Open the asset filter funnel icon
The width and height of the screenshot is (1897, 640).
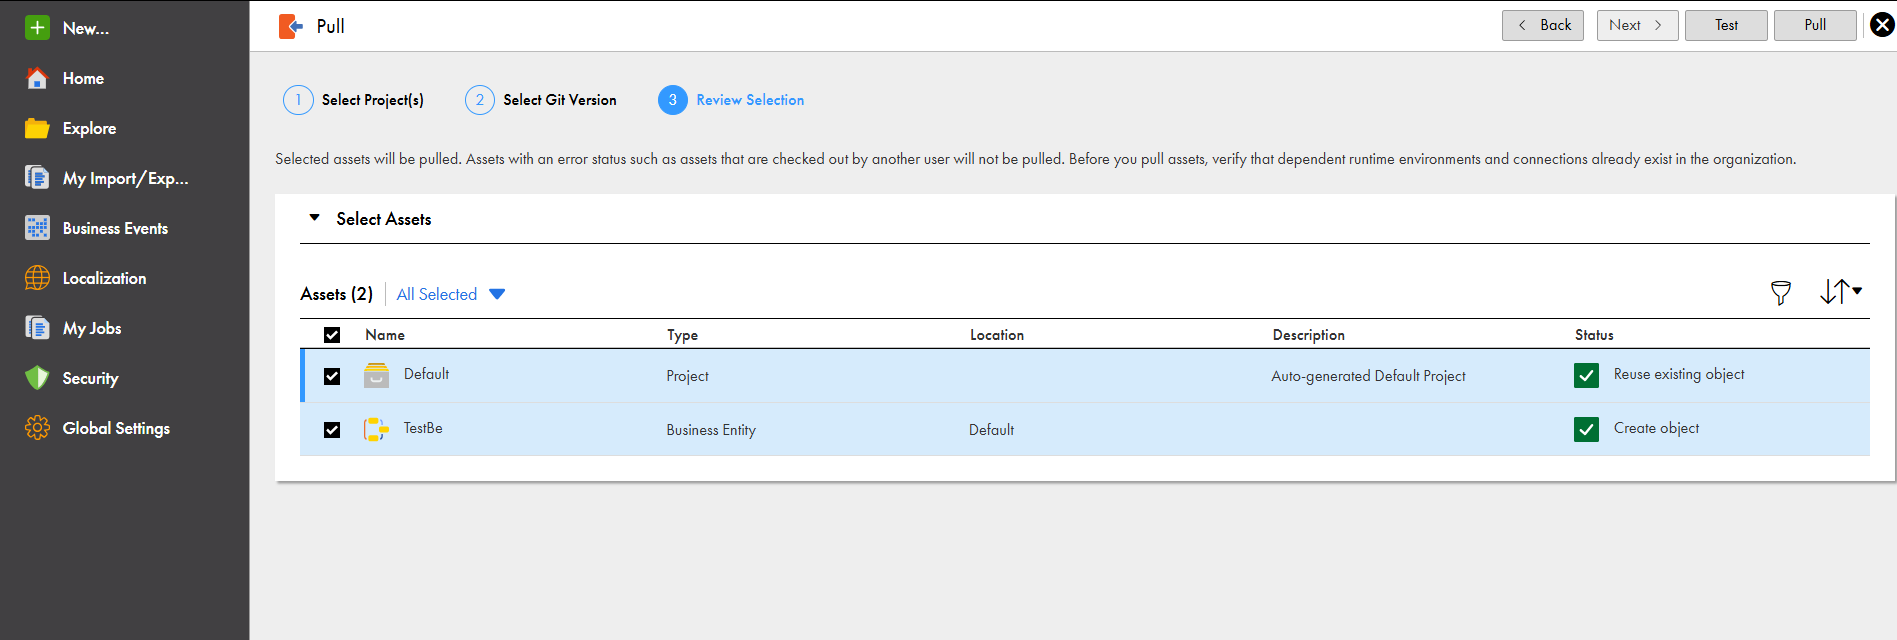click(1781, 293)
